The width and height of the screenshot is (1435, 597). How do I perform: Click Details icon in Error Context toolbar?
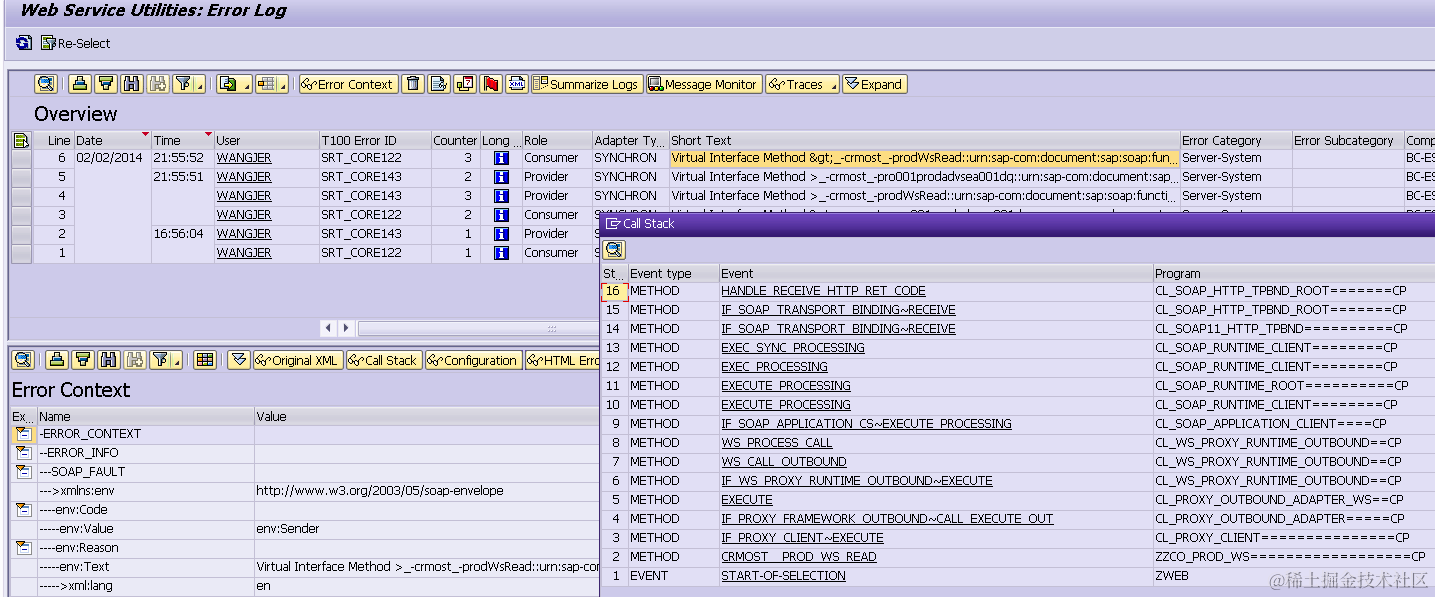23,360
